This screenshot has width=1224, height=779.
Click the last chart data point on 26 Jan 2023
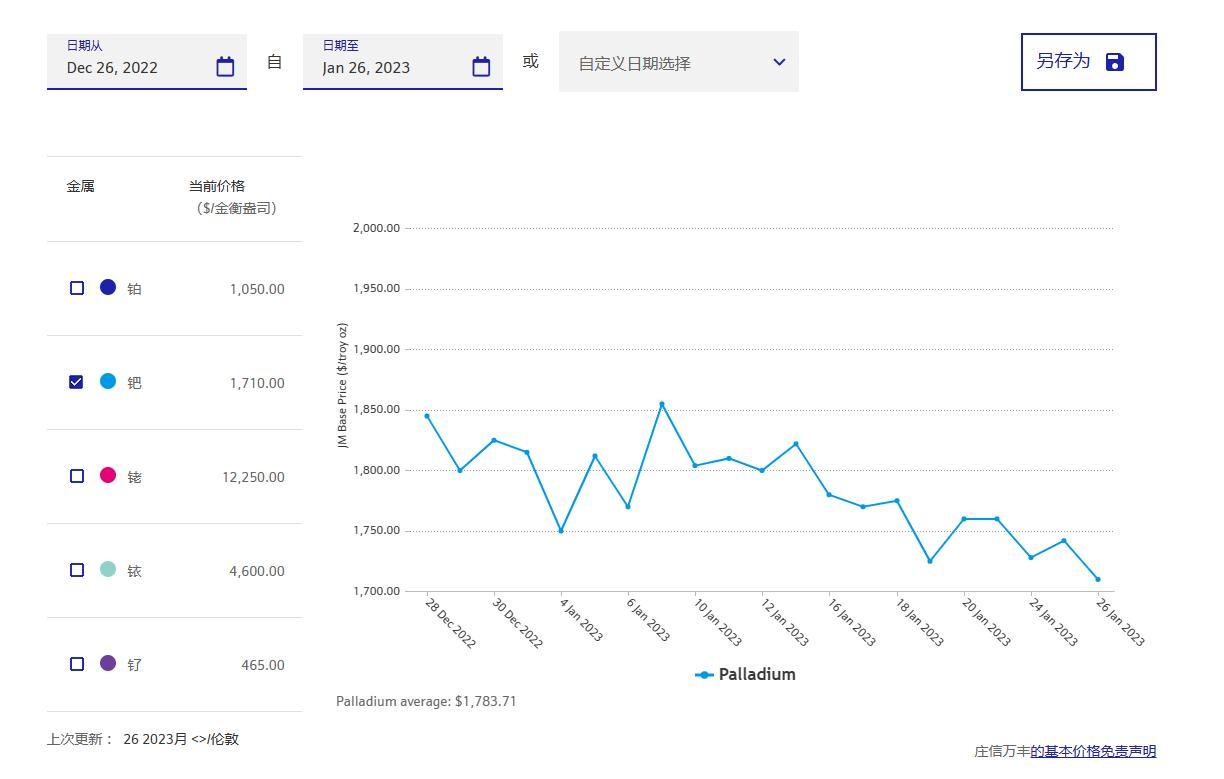tap(1097, 579)
